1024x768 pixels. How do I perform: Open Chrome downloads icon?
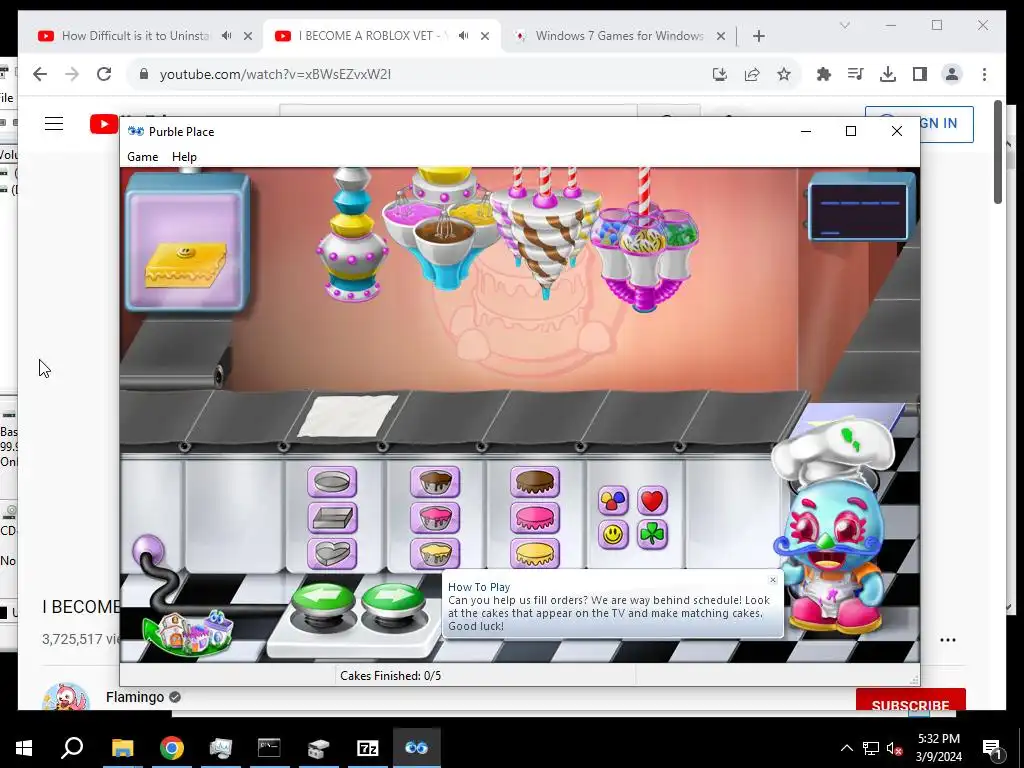pos(888,74)
